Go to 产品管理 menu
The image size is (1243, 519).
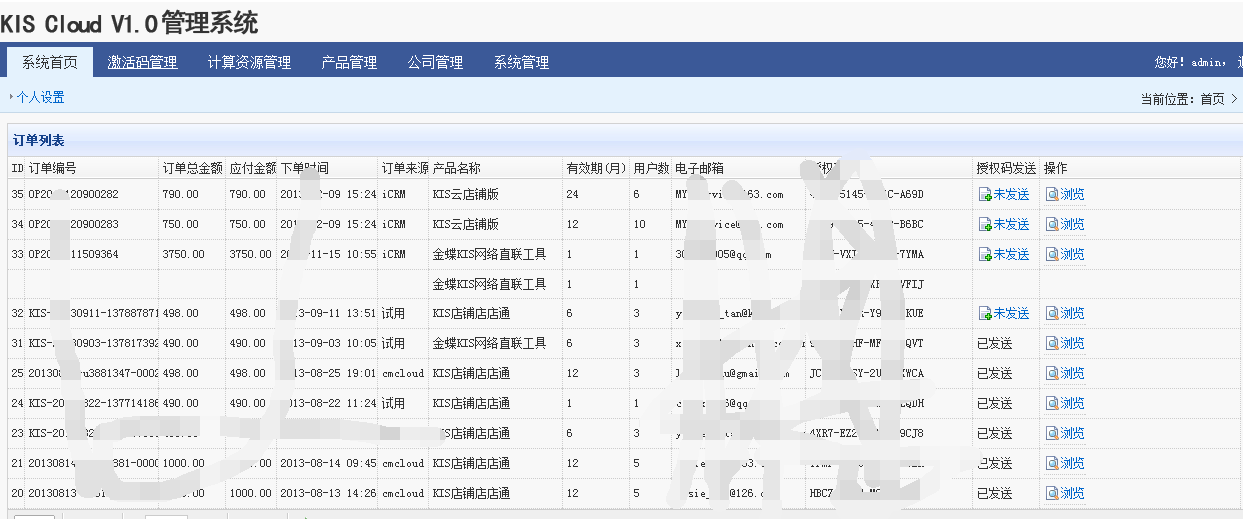pos(349,62)
